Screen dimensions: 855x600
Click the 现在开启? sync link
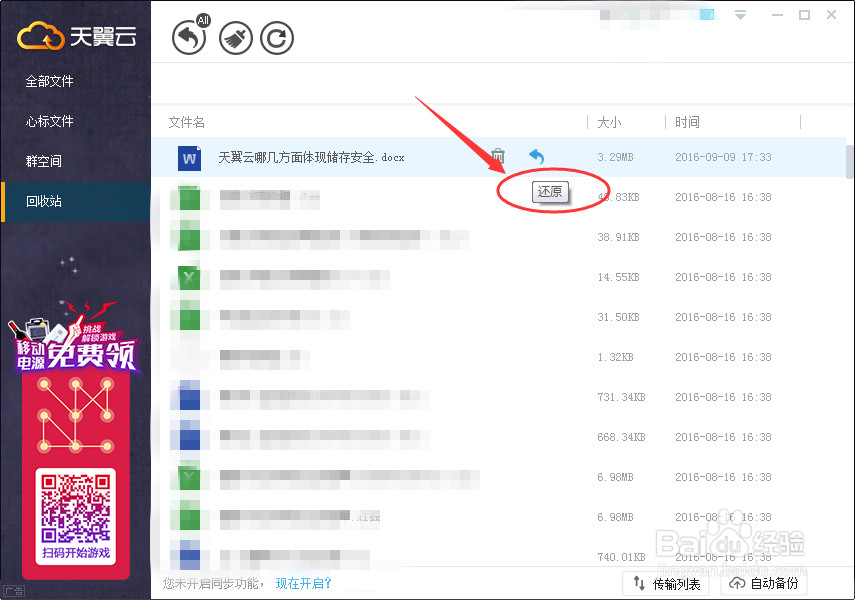tap(303, 583)
